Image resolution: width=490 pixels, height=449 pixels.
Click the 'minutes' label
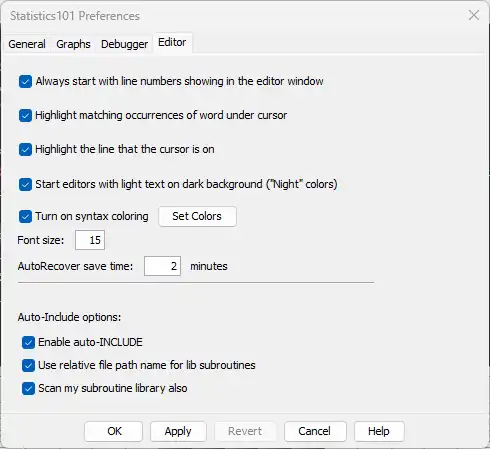209,266
